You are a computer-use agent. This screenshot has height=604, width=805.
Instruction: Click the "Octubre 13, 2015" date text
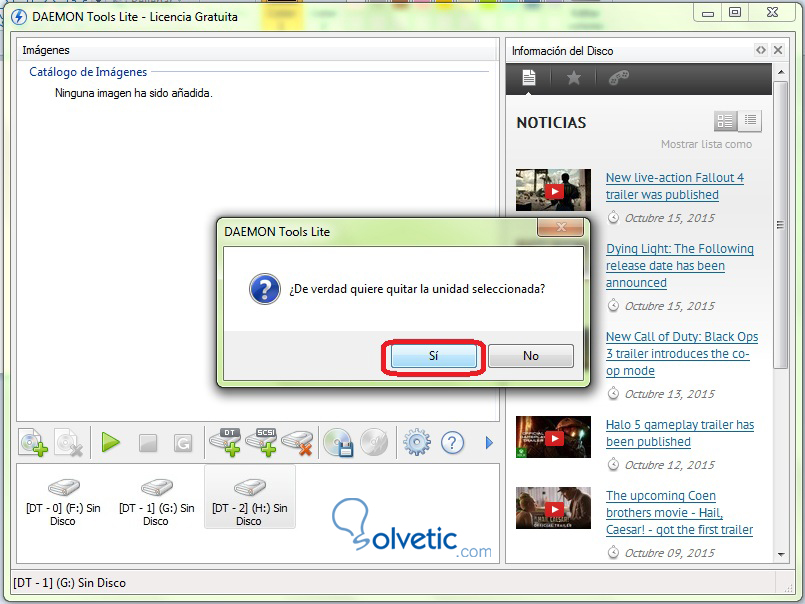[x=669, y=394]
